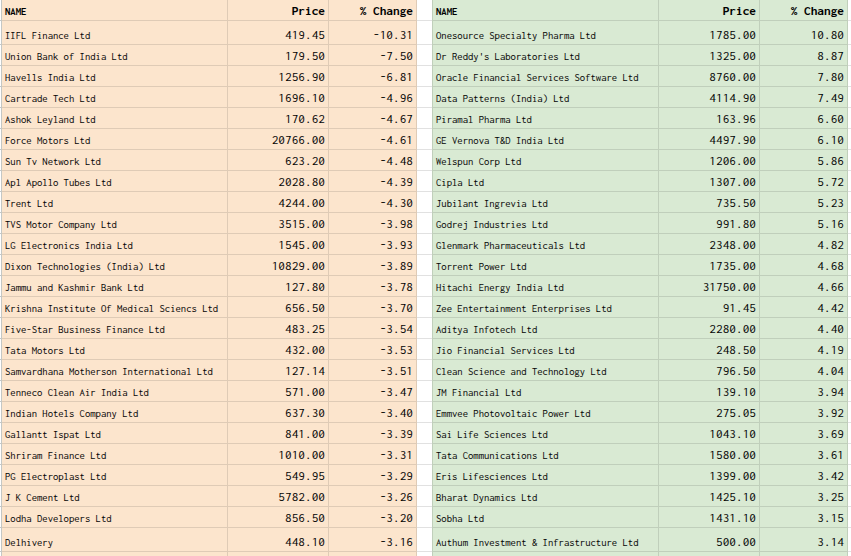Click Oracle Financial Services Software Ltd
The image size is (851, 556).
(537, 78)
